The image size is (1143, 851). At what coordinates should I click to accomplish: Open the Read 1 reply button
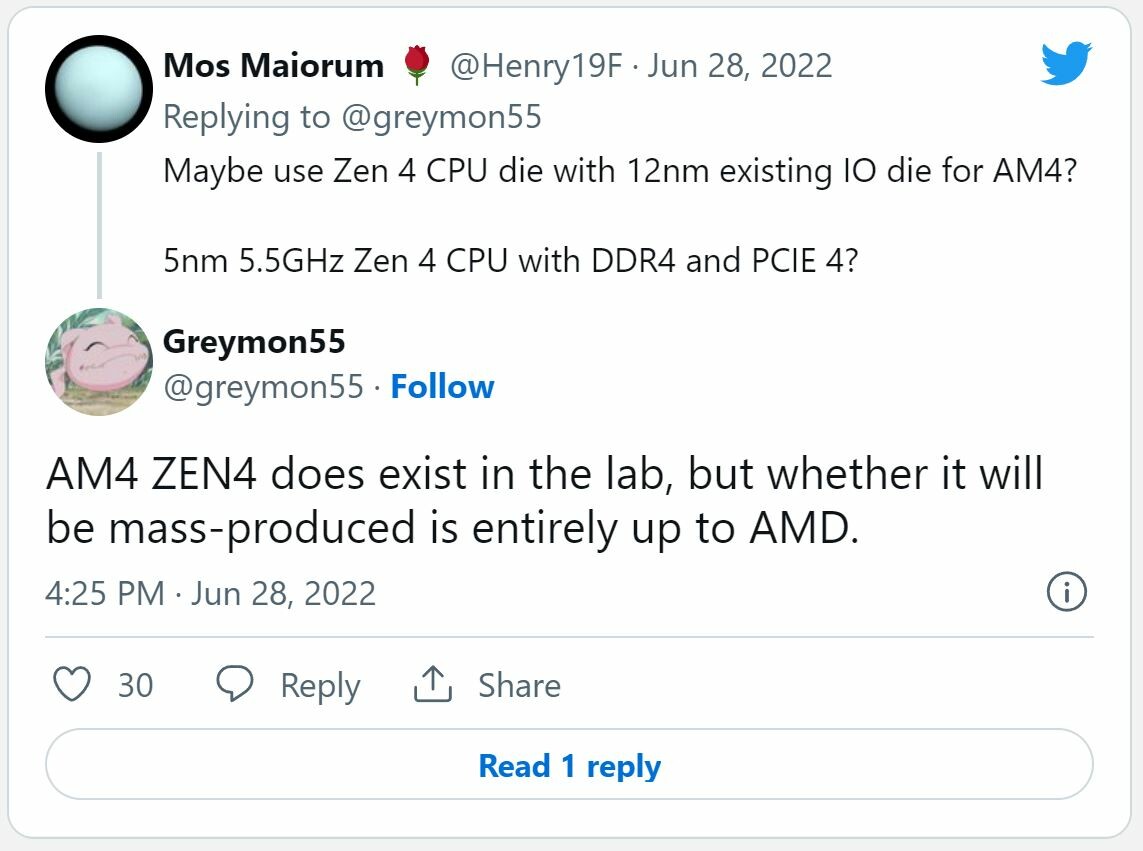point(569,766)
